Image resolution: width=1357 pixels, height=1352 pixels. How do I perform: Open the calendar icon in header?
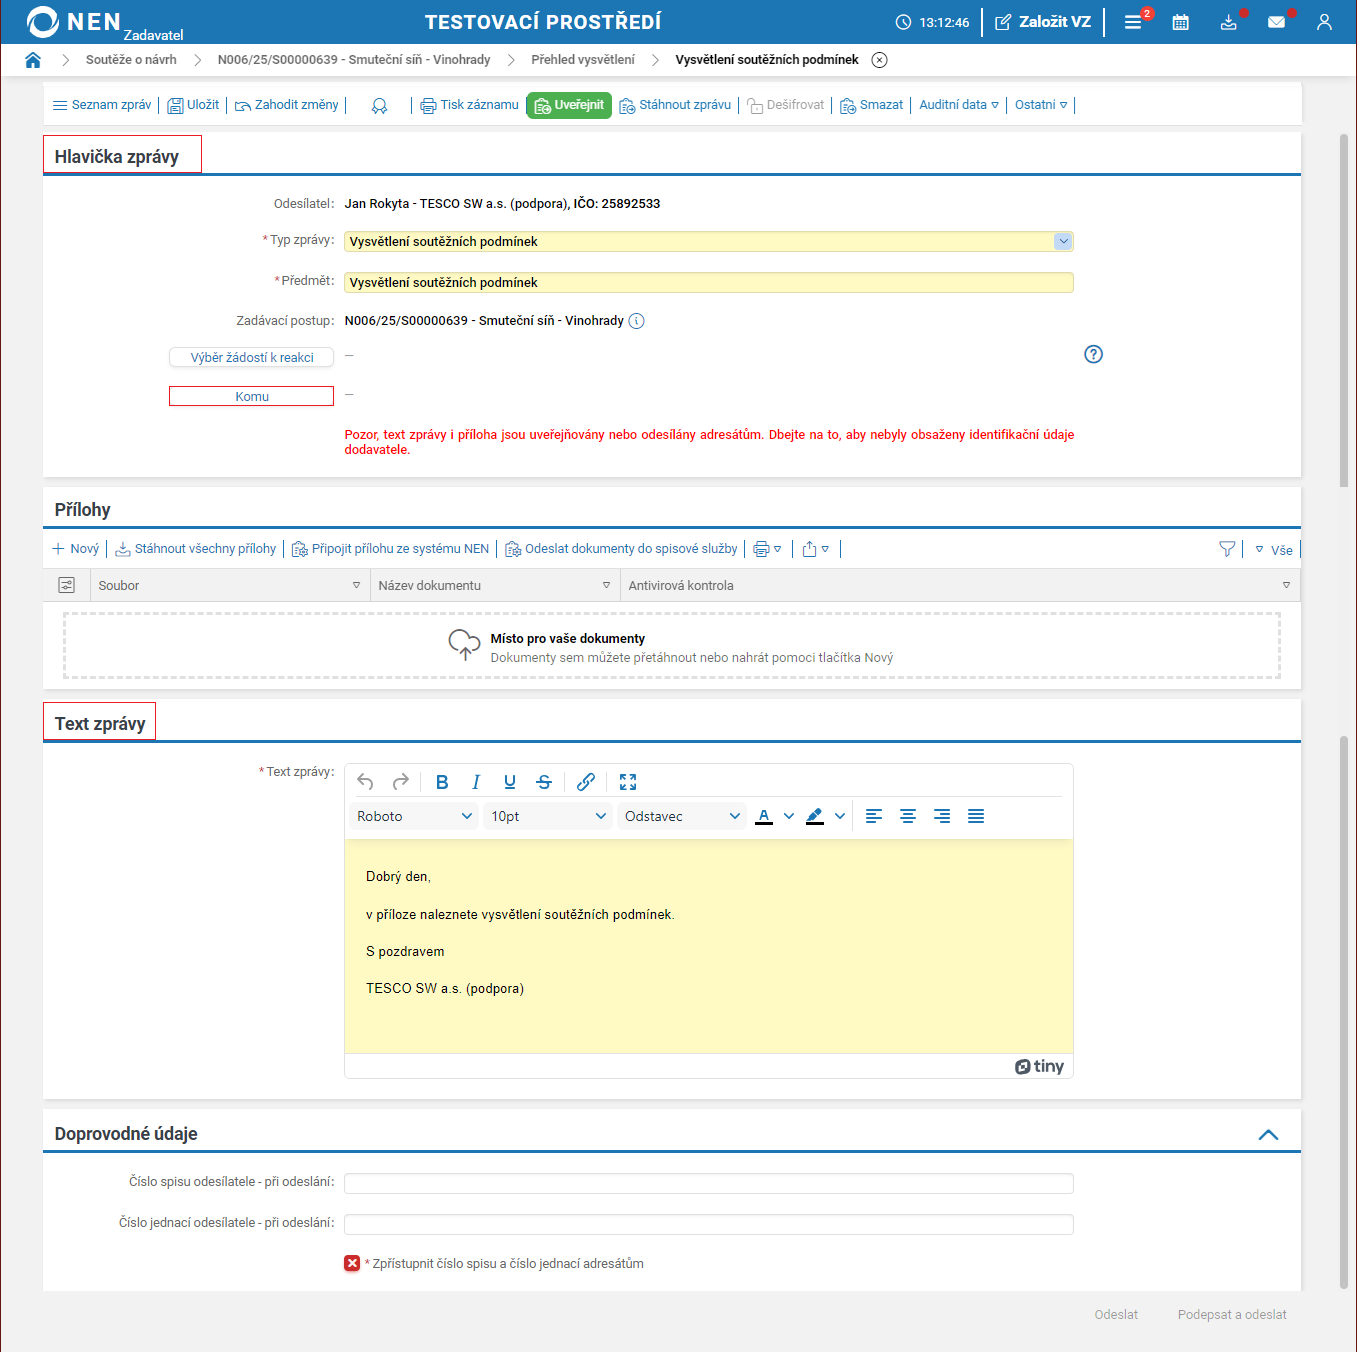(x=1181, y=22)
